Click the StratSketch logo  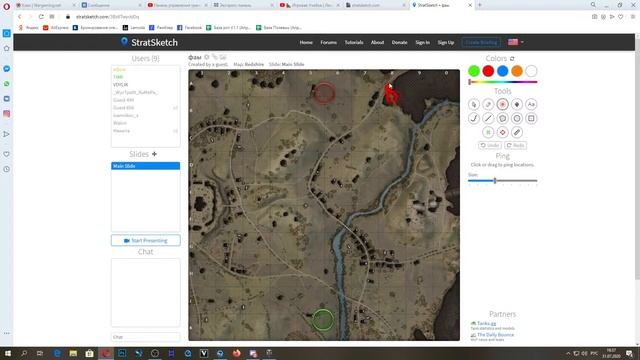pyautogui.click(x=149, y=42)
